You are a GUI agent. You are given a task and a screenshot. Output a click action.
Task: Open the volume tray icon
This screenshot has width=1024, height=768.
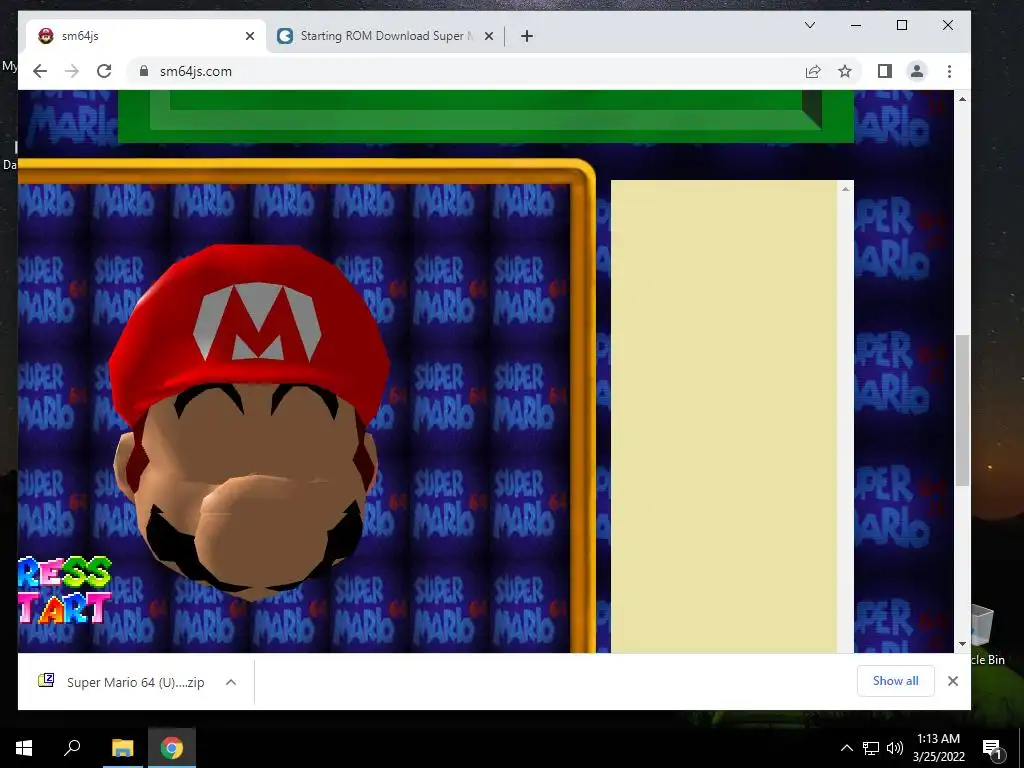(895, 748)
